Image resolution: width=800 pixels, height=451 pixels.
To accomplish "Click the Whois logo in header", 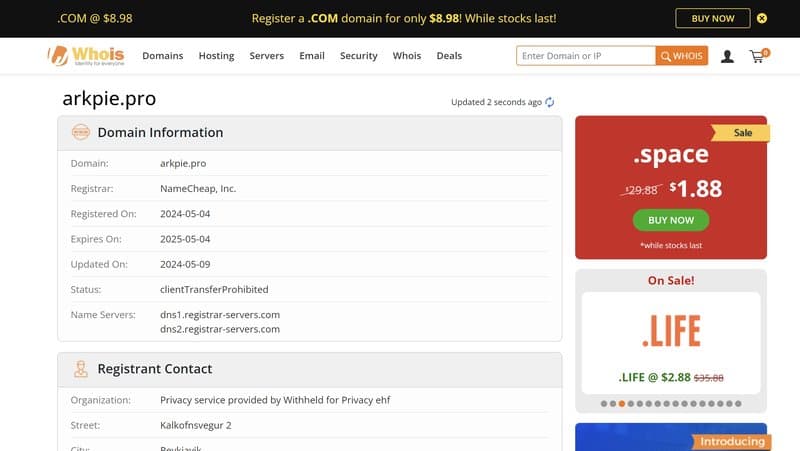I will (x=86, y=56).
